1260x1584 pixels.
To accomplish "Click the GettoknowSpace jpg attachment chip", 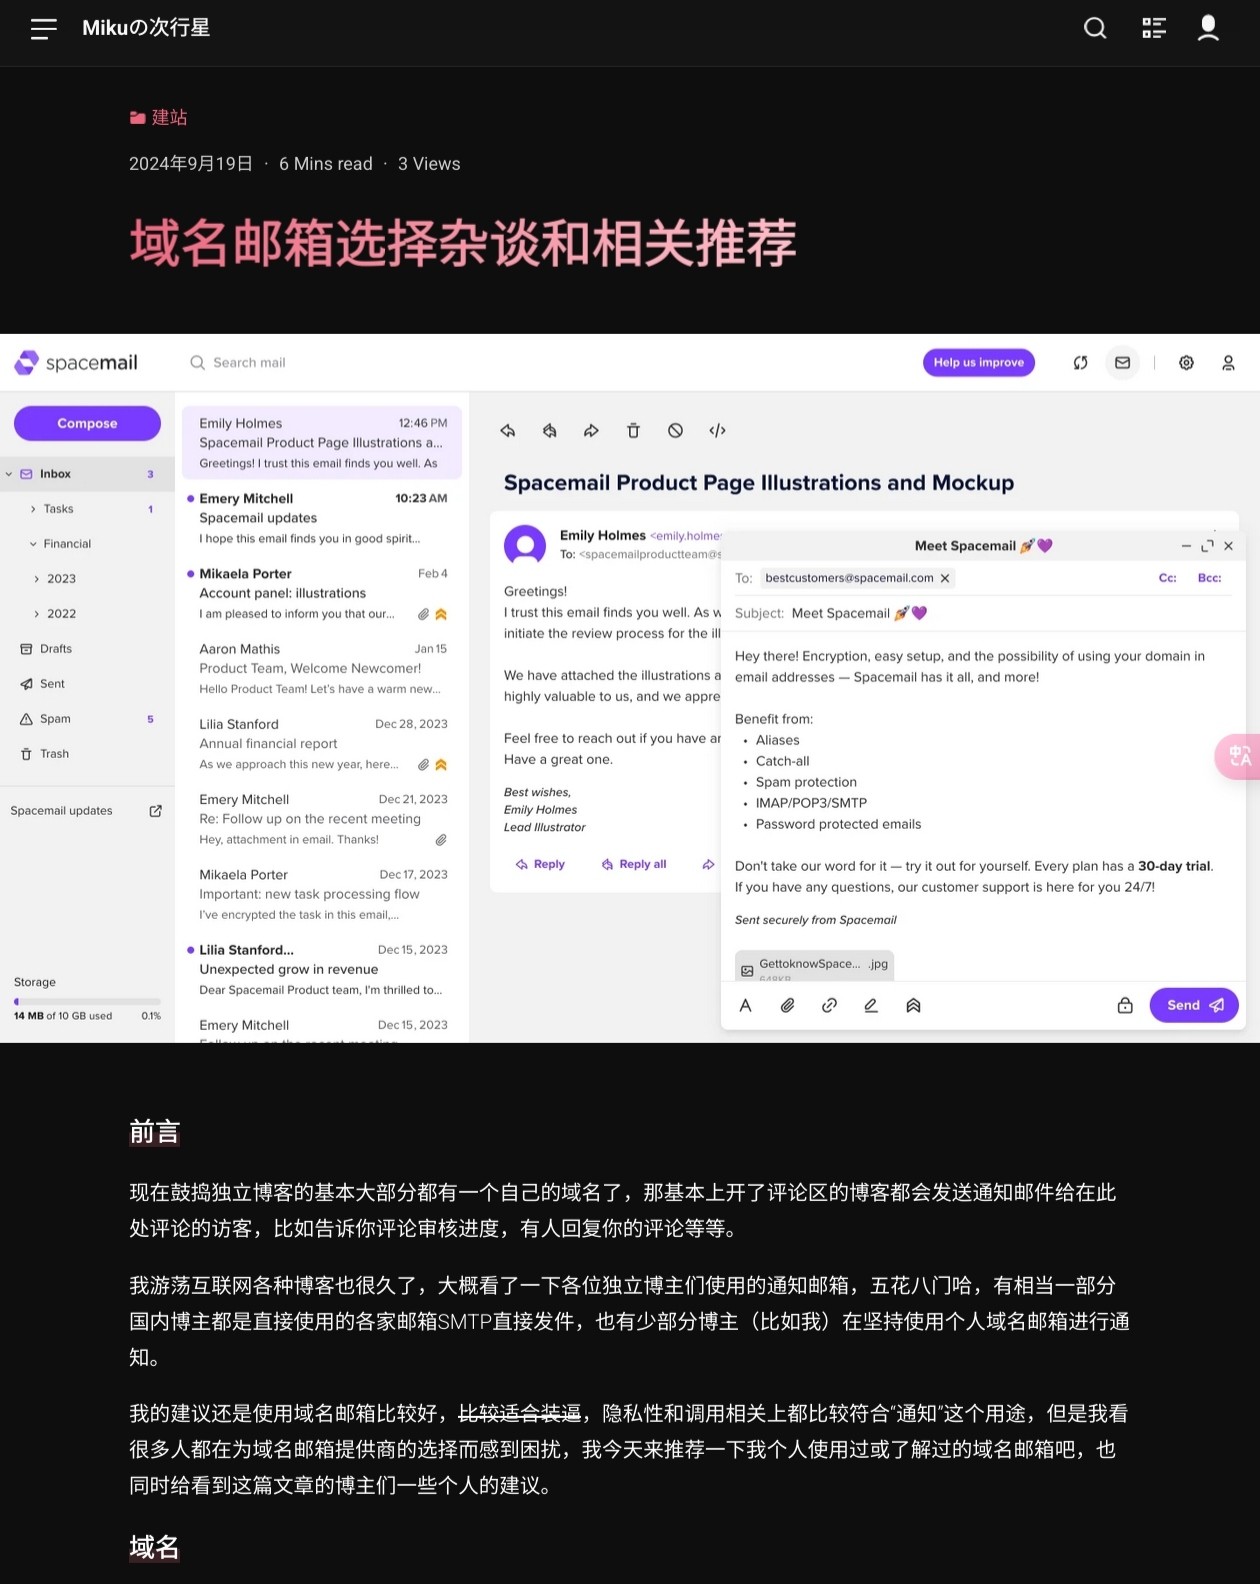I will 814,966.
